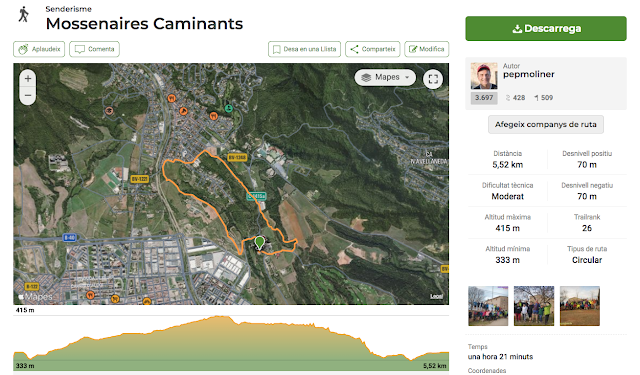This screenshot has height=375, width=640.
Task: Click the green waypoint marker at top of map
Action: (x=229, y=108)
